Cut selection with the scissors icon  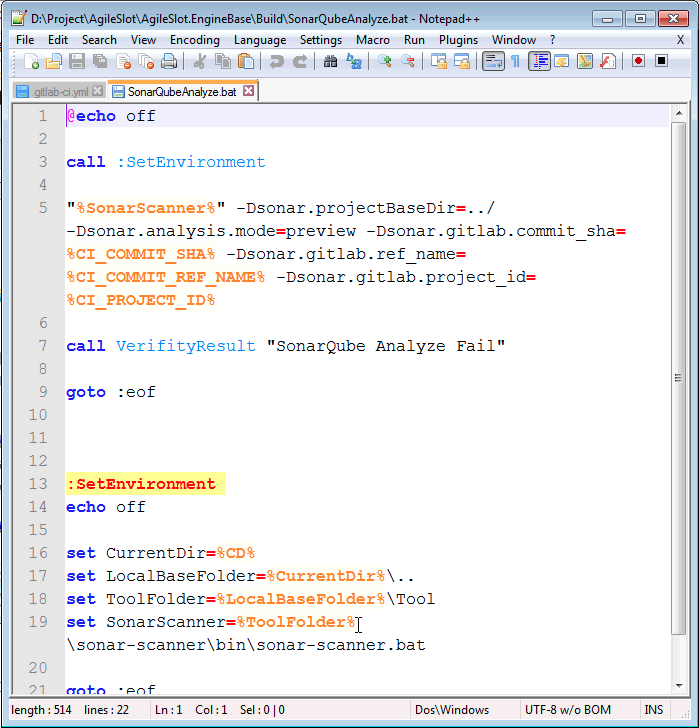click(200, 61)
